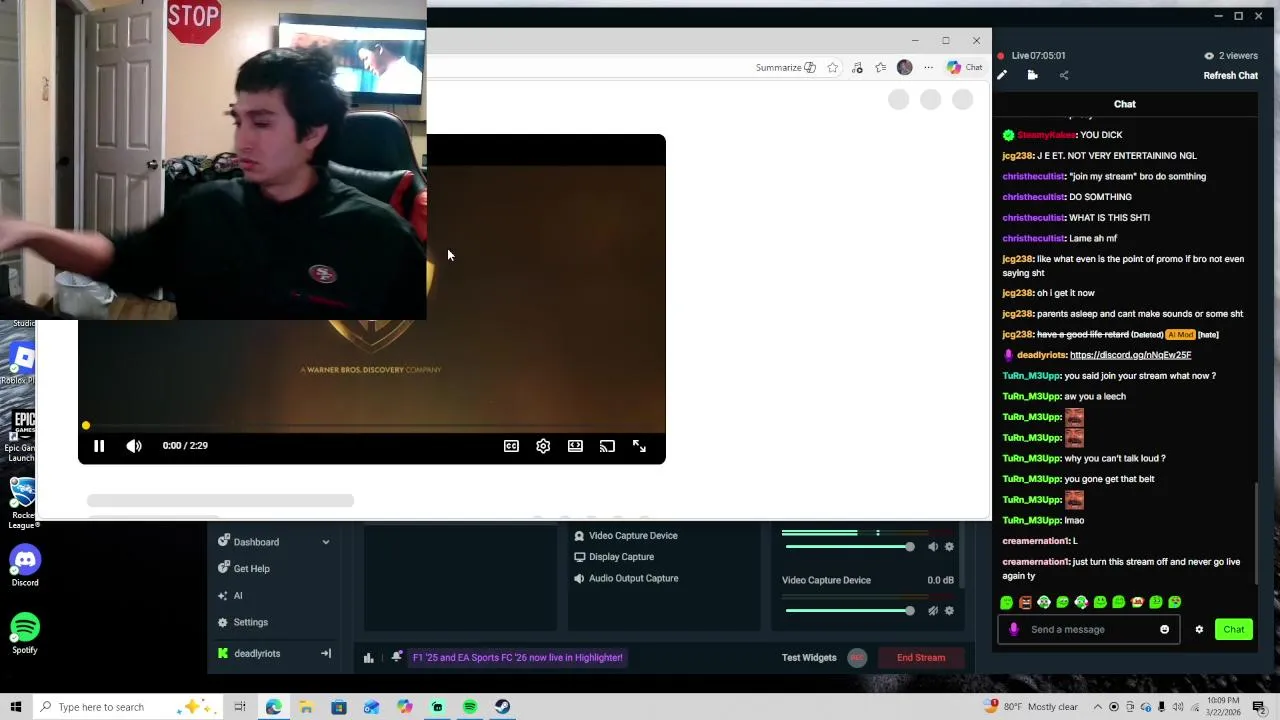This screenshot has width=1280, height=720.
Task: Enter fullscreen in the video player
Action: [639, 446]
